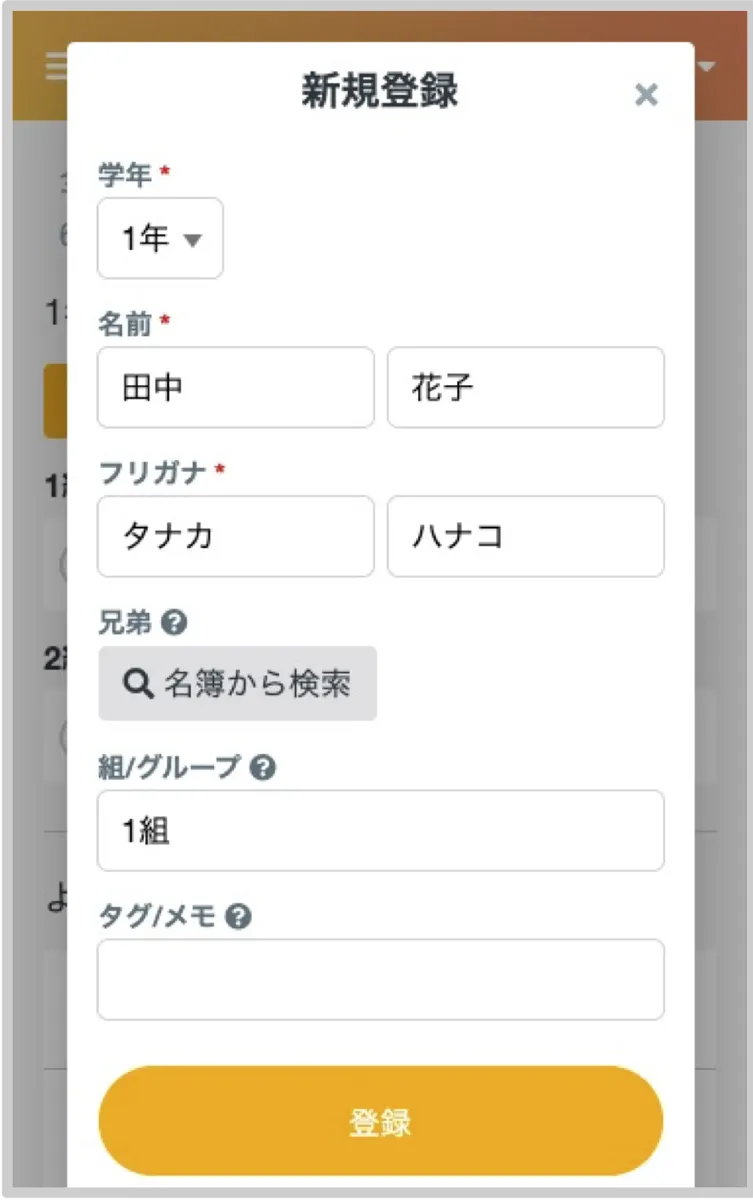Screen dimensions: 753x1200
Task: Show help for 組/グループ via question icon
Action: 263,768
